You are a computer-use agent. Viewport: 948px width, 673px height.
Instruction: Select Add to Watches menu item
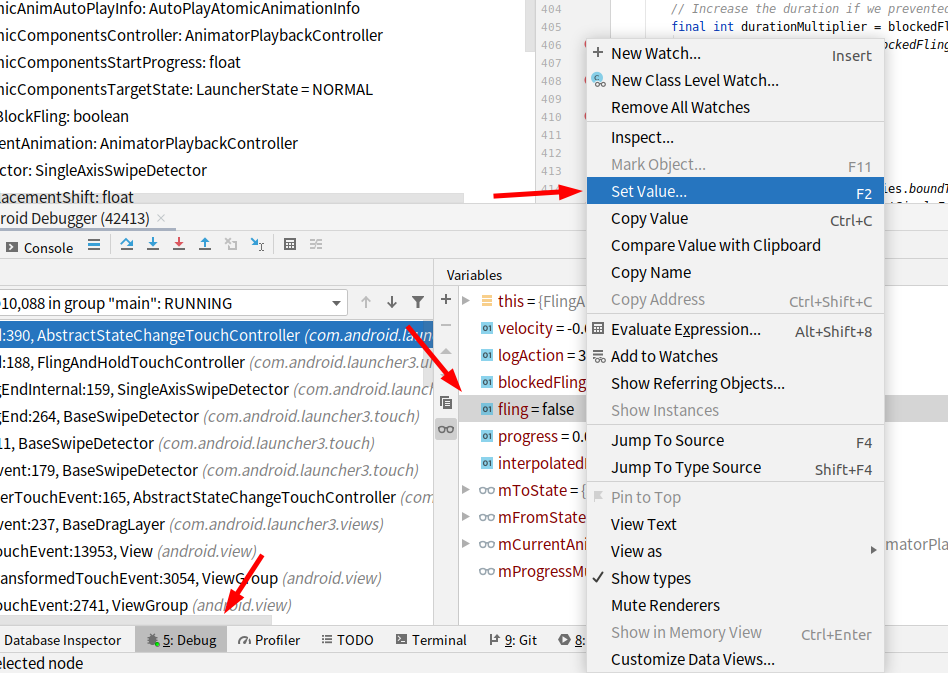pos(735,356)
